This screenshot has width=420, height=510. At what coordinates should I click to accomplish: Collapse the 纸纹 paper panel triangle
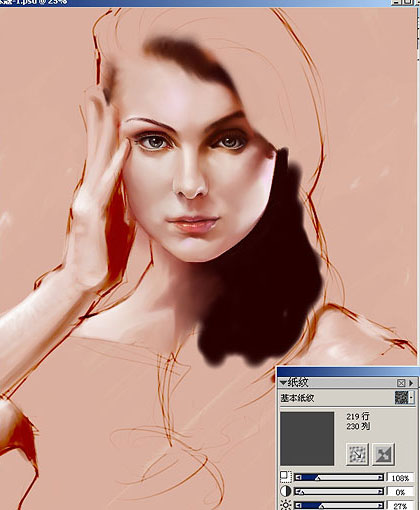pos(283,383)
